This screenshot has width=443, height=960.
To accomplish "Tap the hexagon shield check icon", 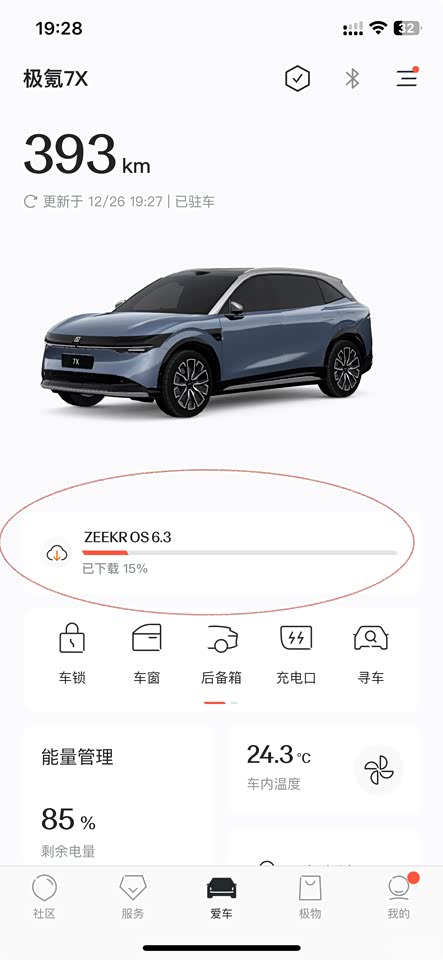I will coord(297,78).
